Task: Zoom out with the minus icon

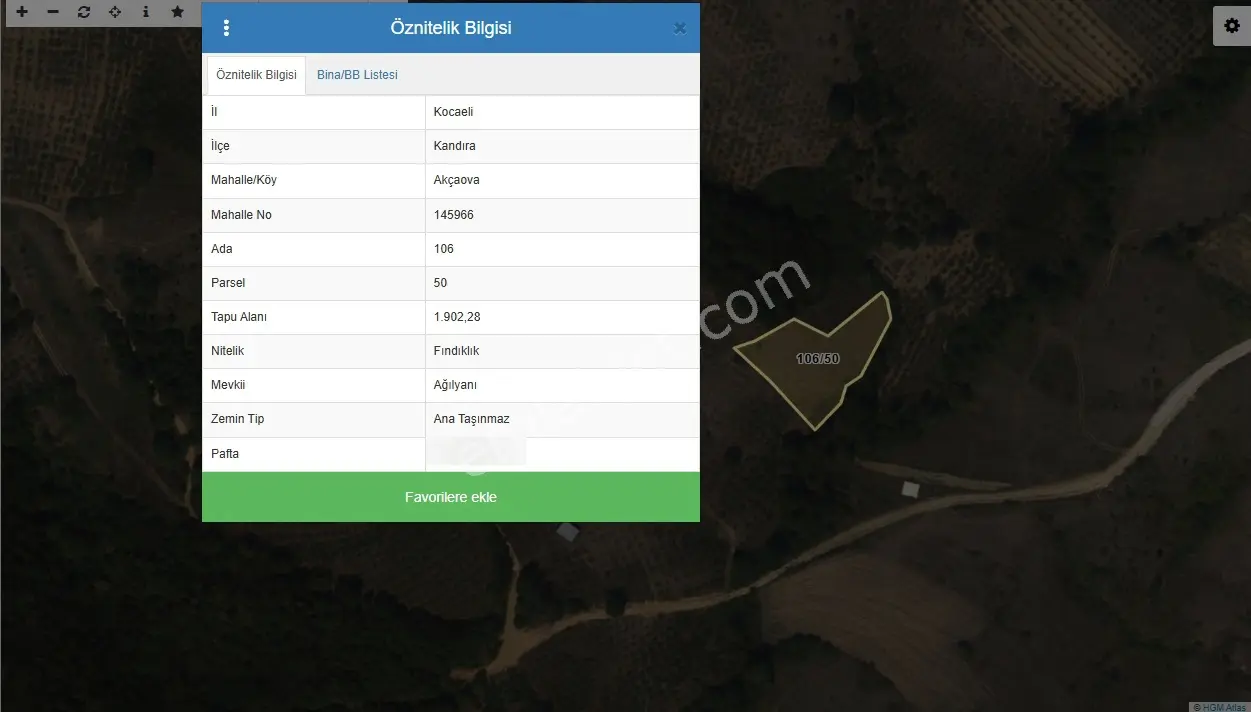Action: [53, 12]
